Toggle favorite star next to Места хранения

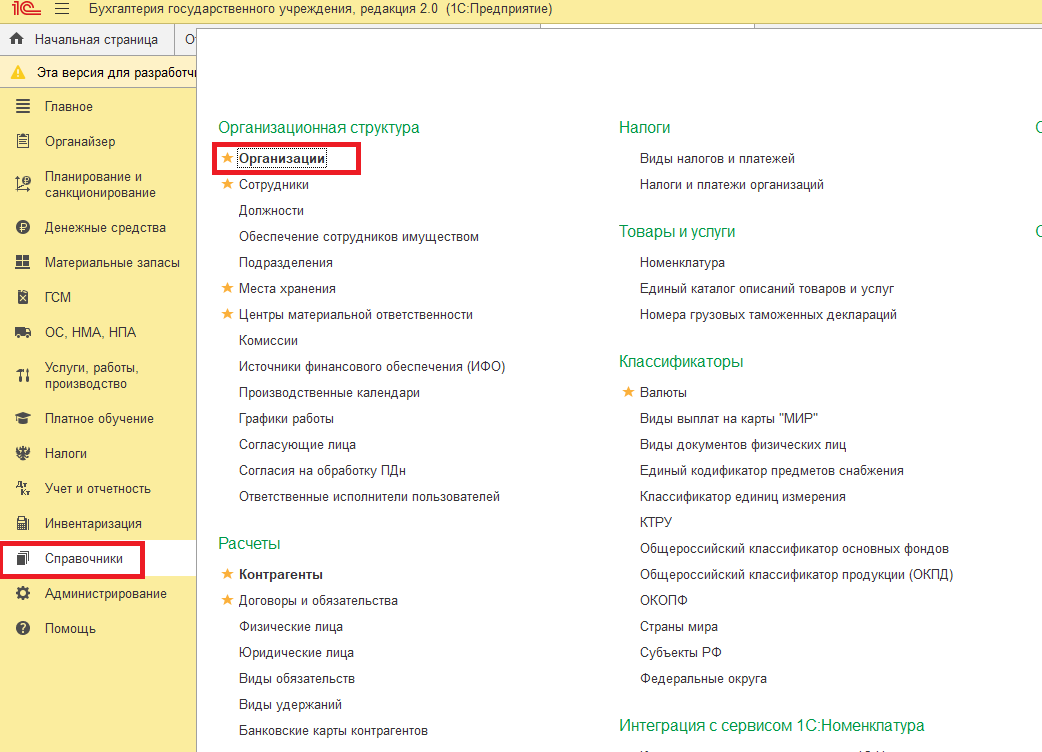[x=227, y=288]
